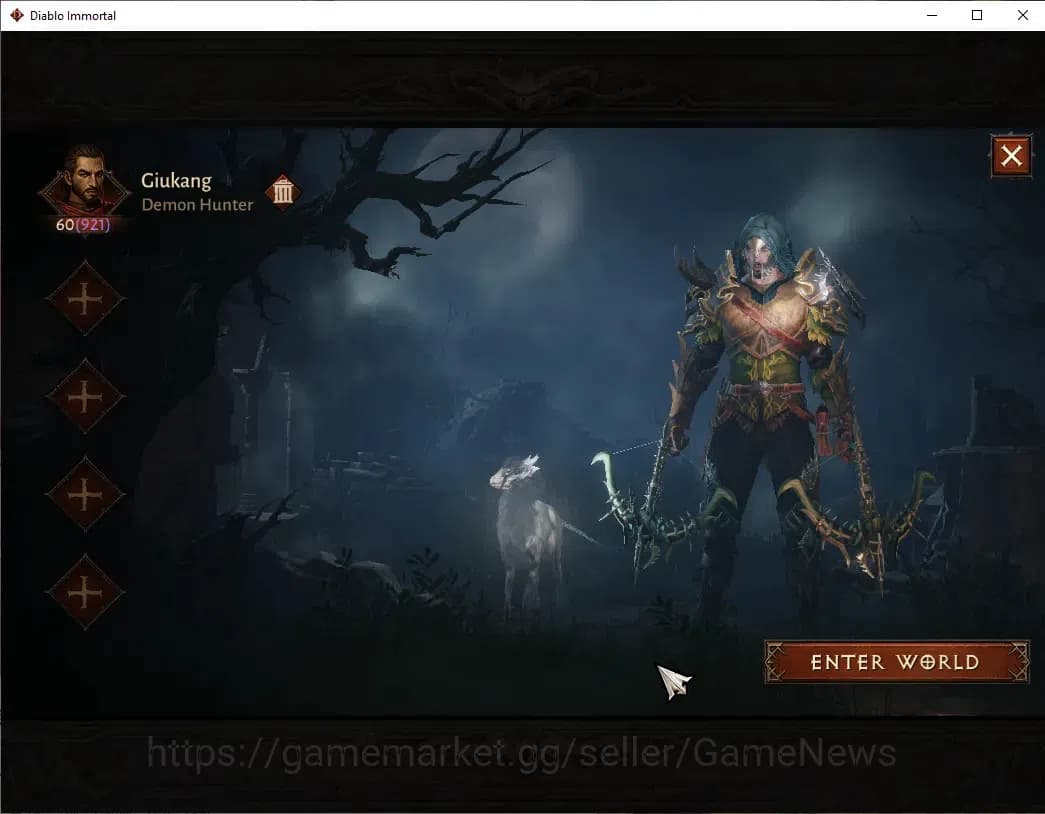Open the archive pillar icon beside Giukang

tap(283, 193)
